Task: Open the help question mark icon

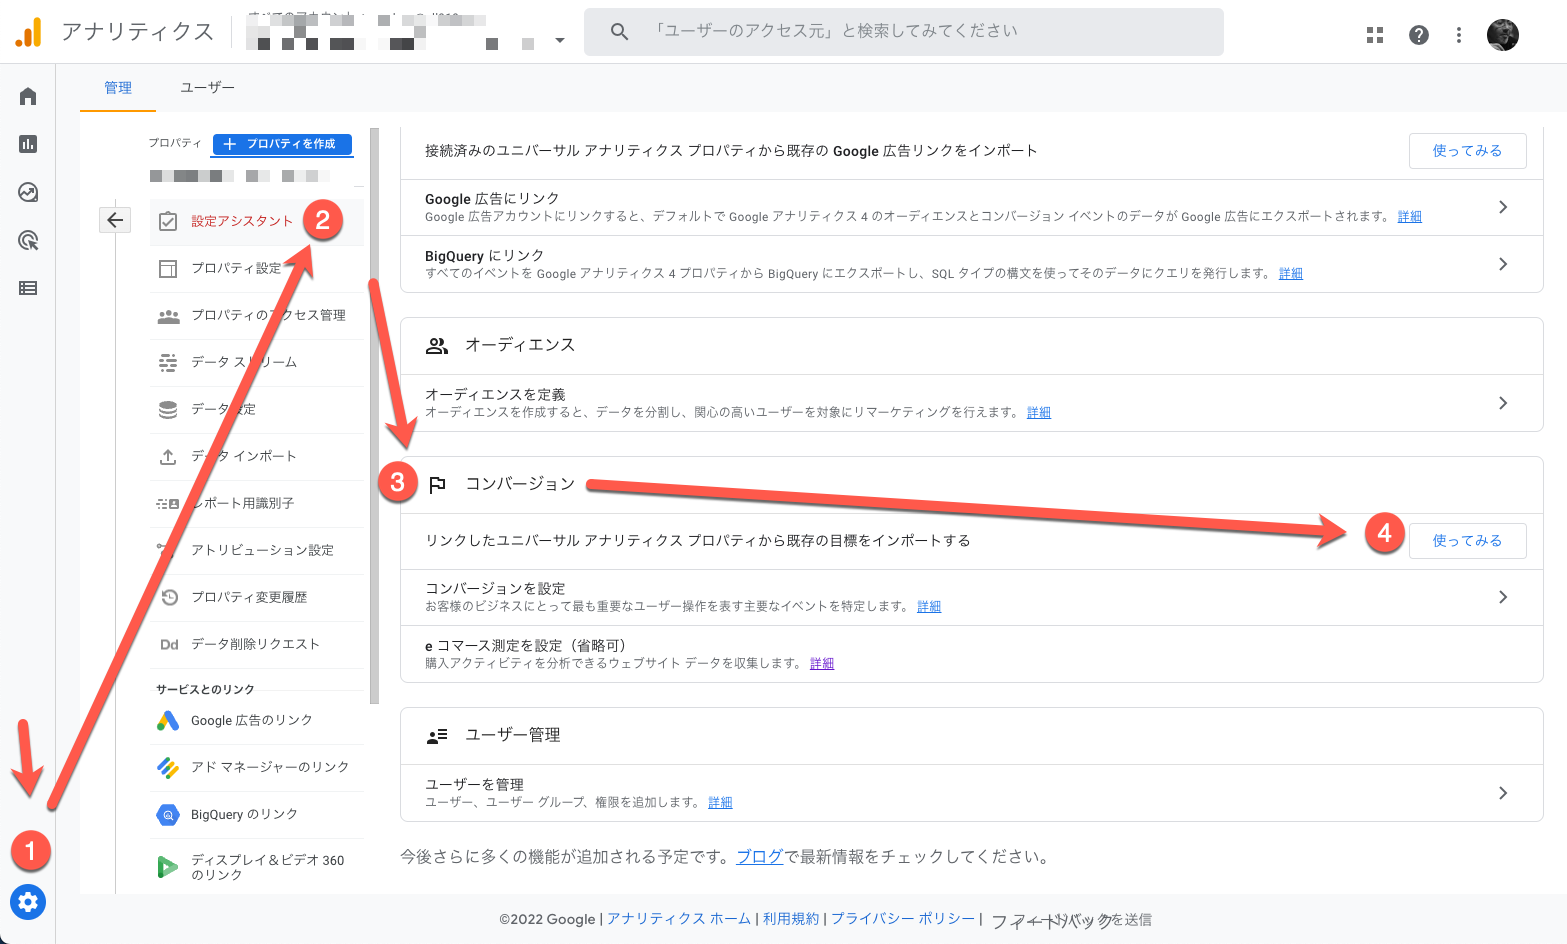Action: [1418, 35]
